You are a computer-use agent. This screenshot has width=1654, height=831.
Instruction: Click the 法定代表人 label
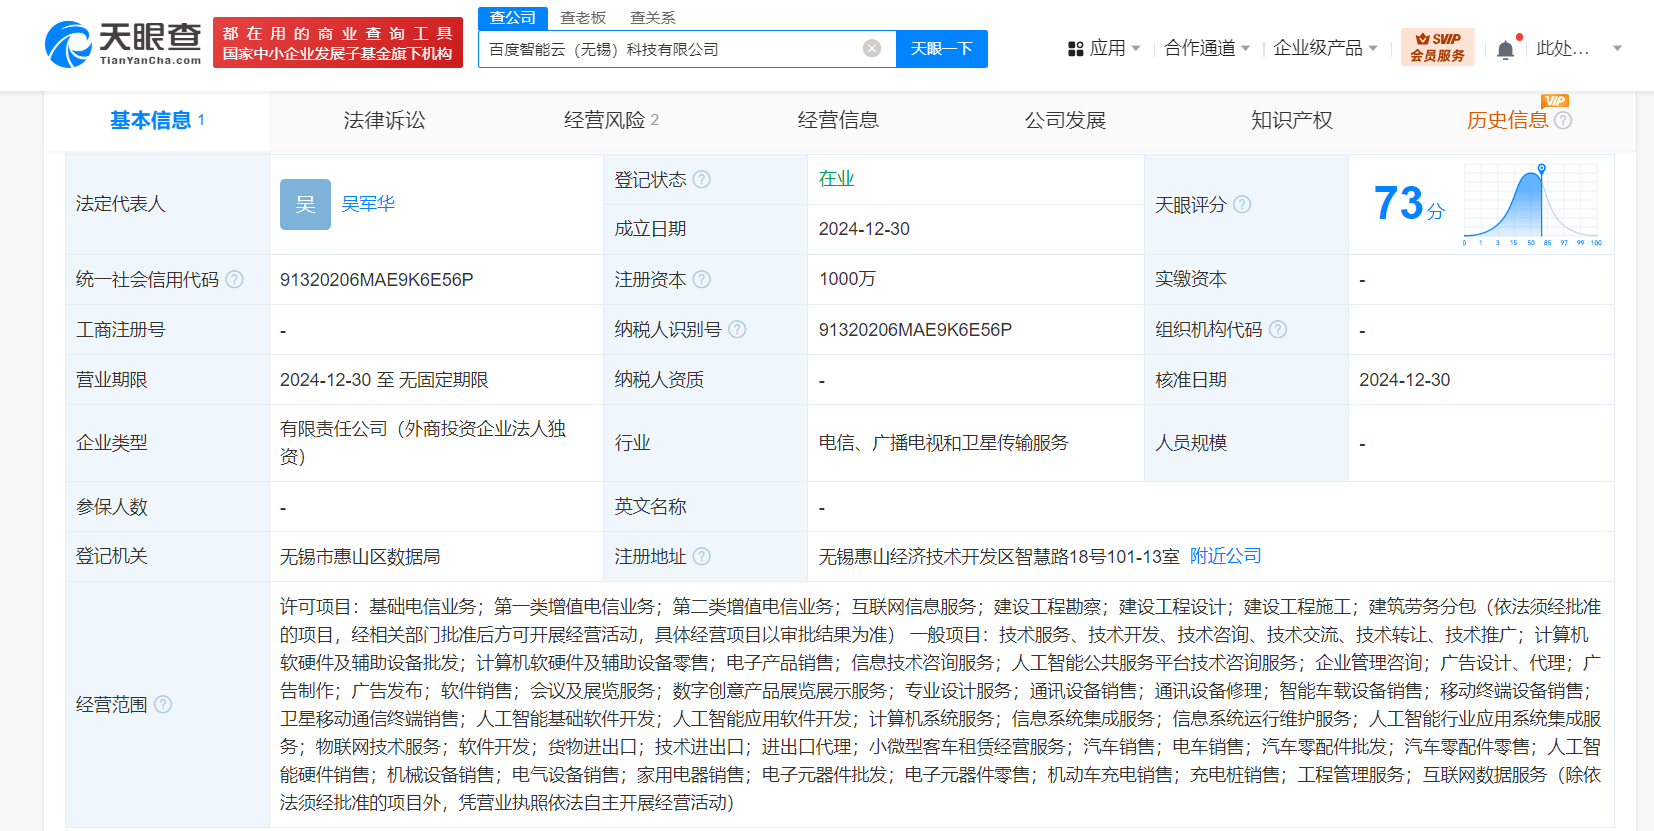(121, 204)
